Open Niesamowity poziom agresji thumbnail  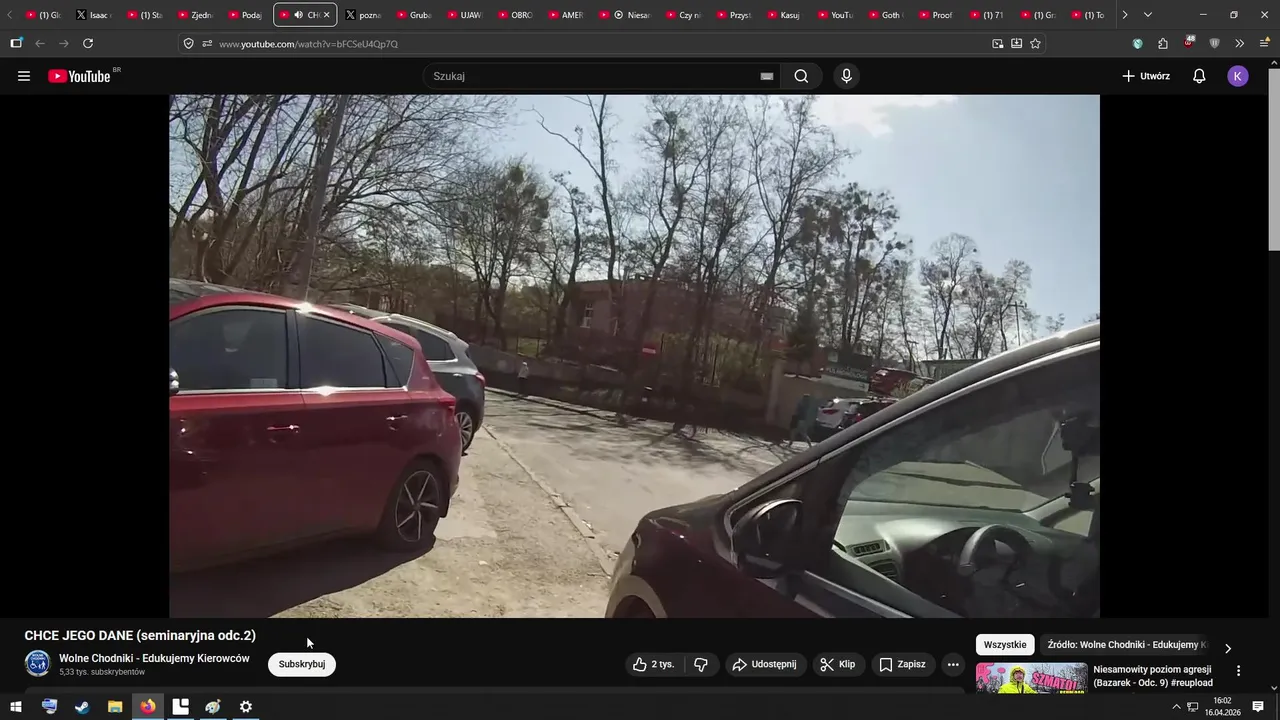pos(1031,678)
